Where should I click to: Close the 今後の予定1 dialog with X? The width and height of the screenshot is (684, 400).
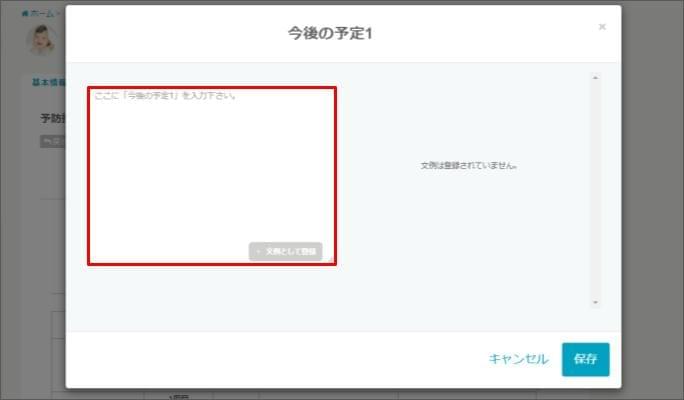[x=602, y=27]
